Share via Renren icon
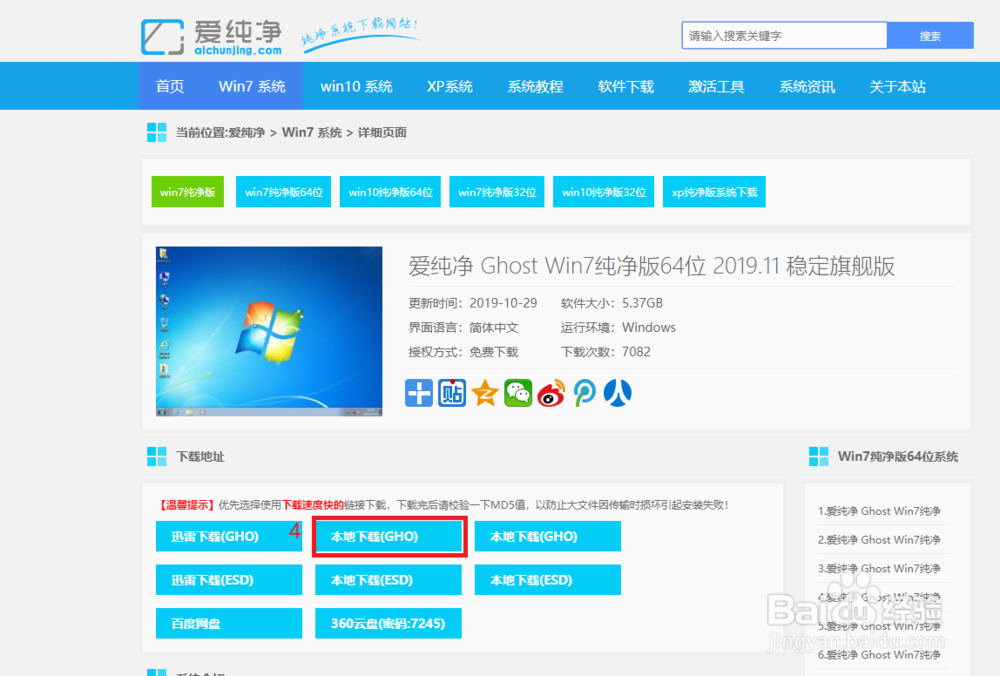Viewport: 1000px width, 676px height. [617, 393]
